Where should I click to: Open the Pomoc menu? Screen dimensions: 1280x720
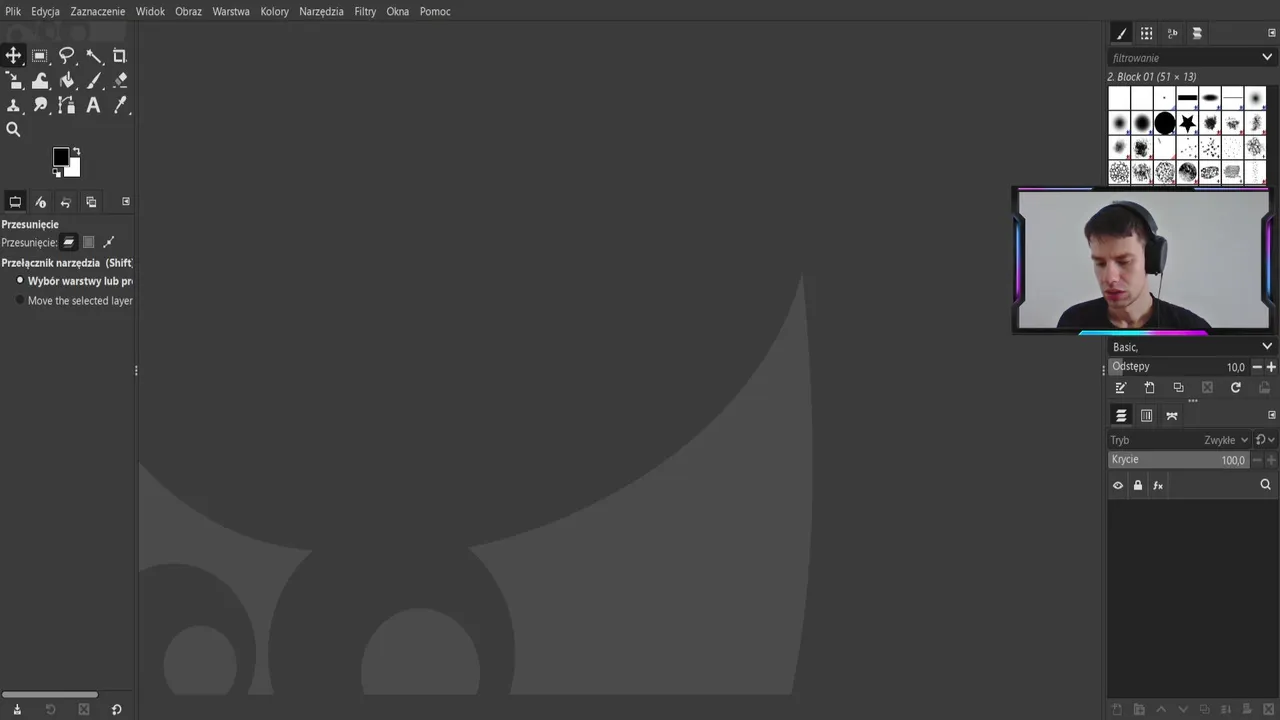pyautogui.click(x=435, y=11)
